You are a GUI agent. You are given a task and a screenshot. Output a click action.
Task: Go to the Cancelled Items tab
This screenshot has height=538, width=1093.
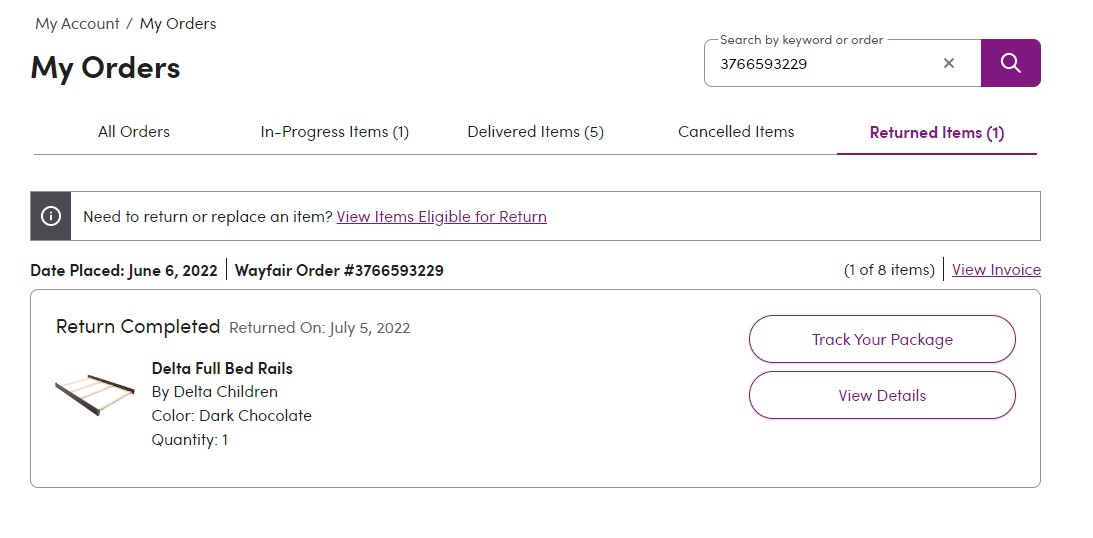(x=736, y=132)
